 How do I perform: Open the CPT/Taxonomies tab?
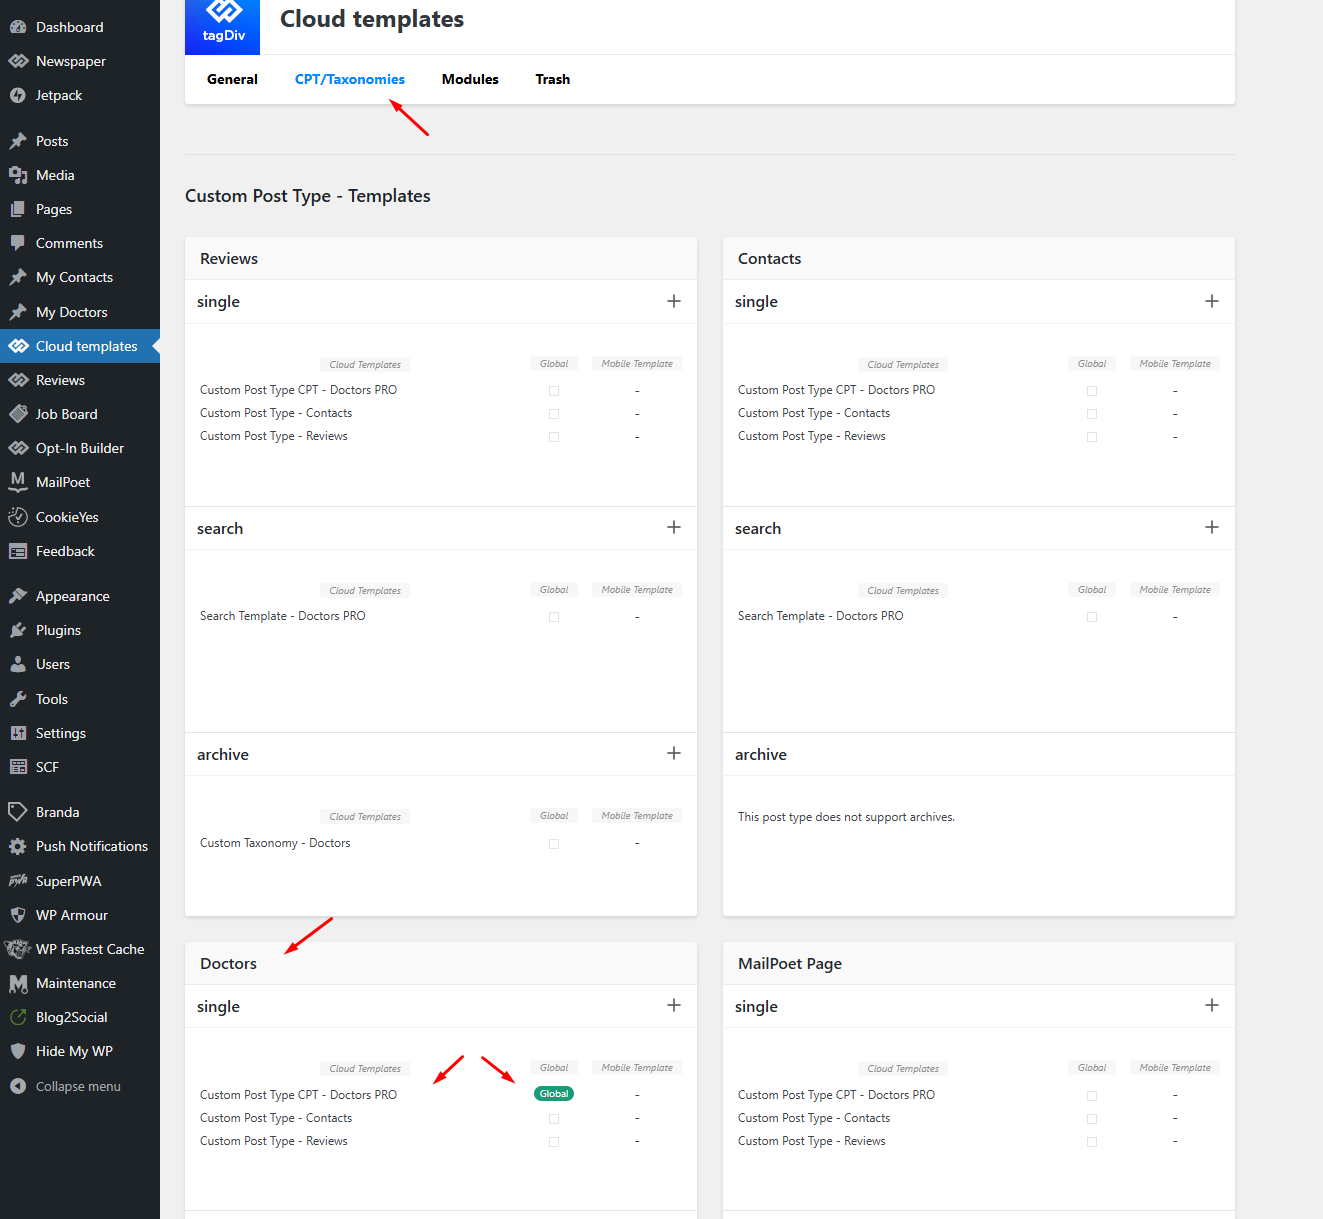350,79
